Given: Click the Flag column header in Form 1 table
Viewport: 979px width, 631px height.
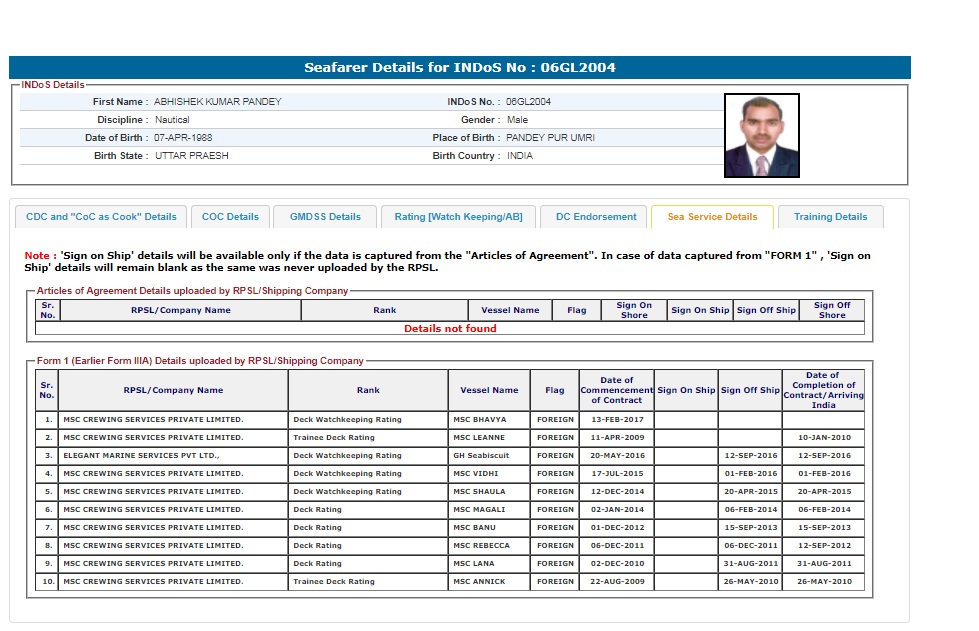Looking at the screenshot, I should [555, 390].
